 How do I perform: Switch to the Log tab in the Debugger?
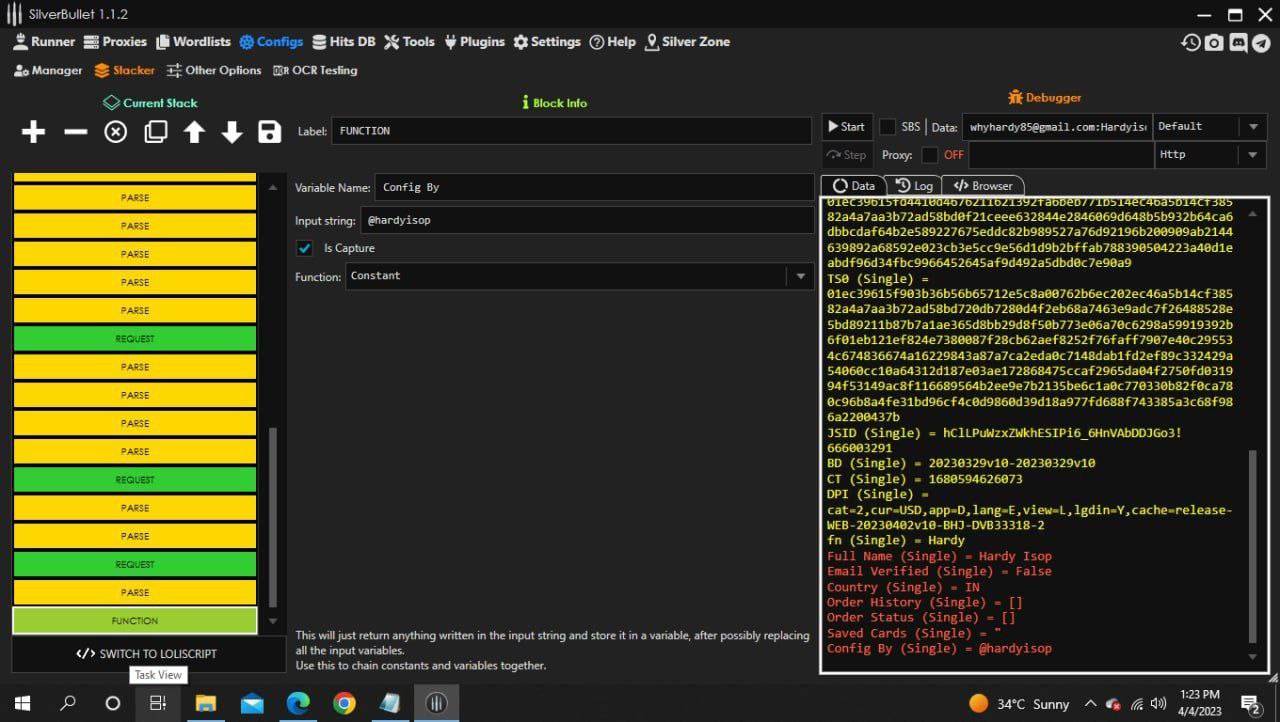coord(914,185)
